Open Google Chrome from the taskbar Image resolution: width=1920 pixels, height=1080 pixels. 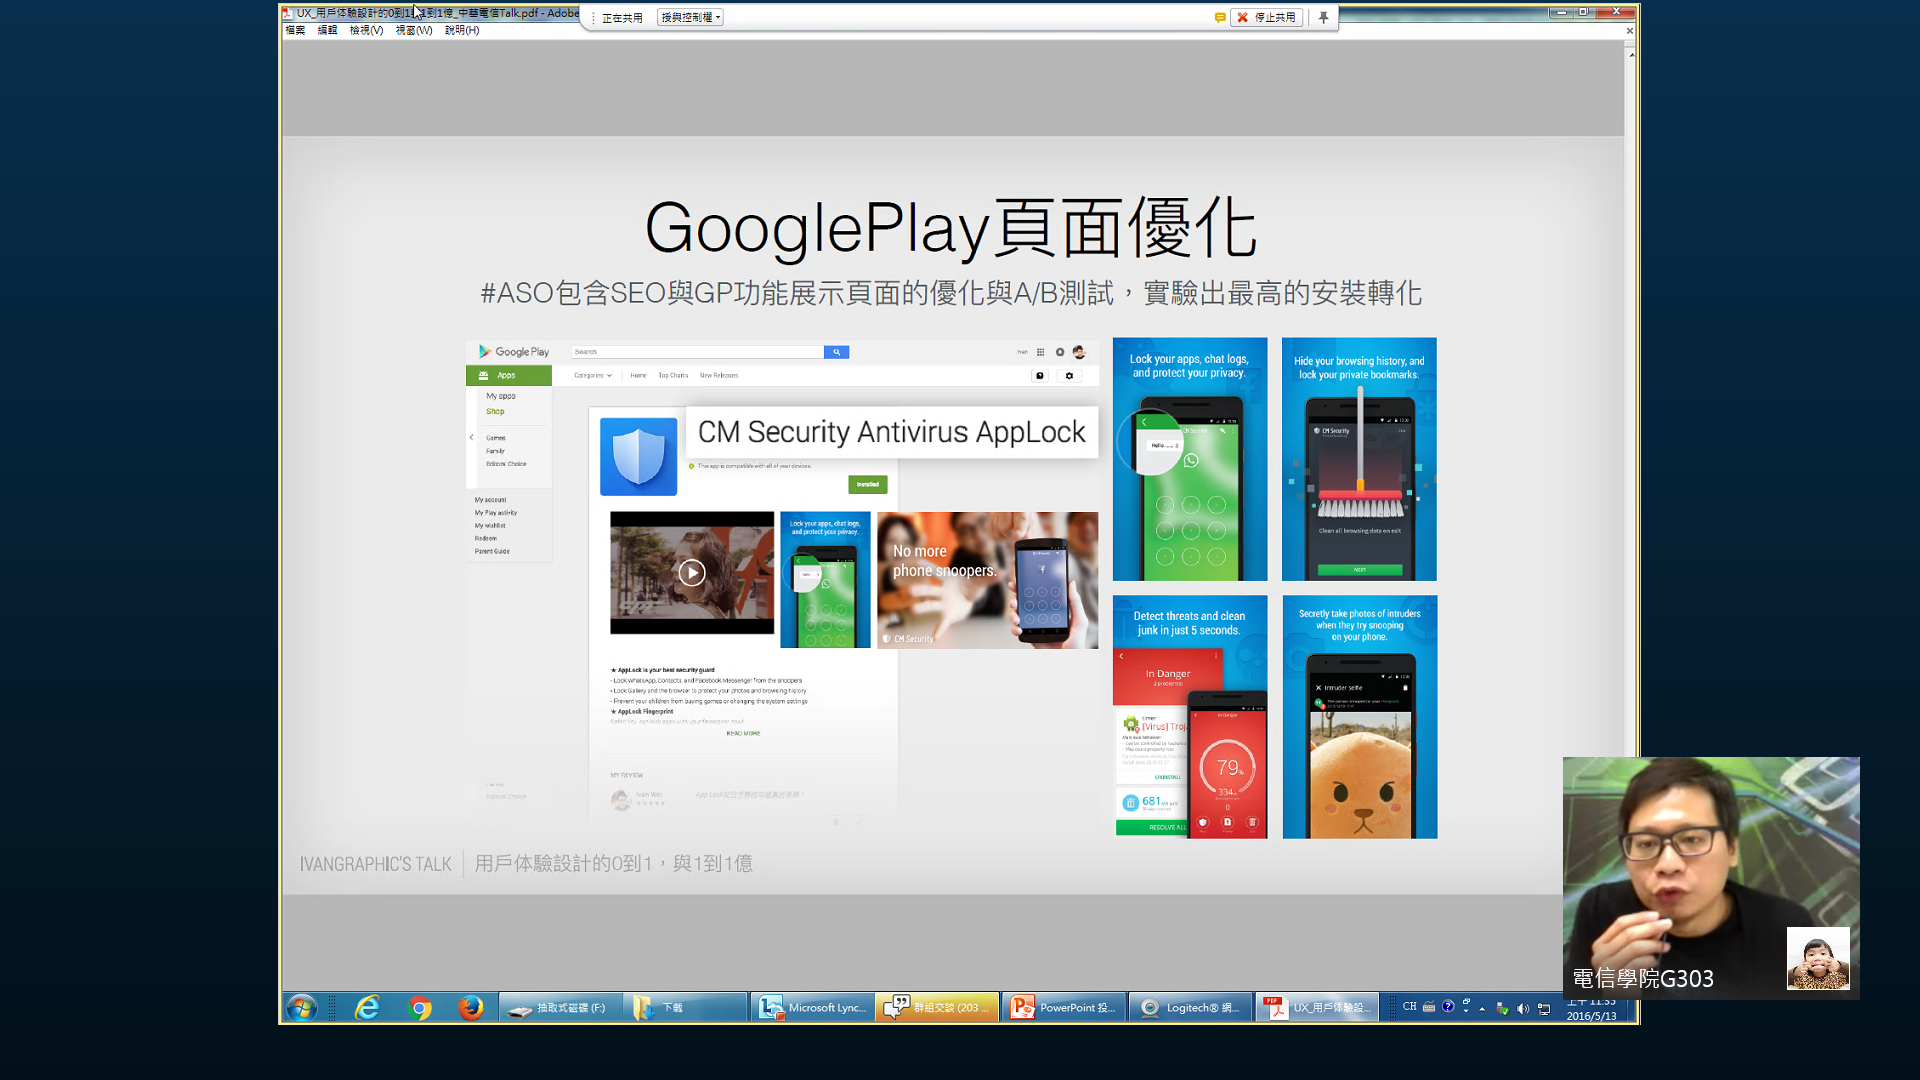(x=419, y=1008)
